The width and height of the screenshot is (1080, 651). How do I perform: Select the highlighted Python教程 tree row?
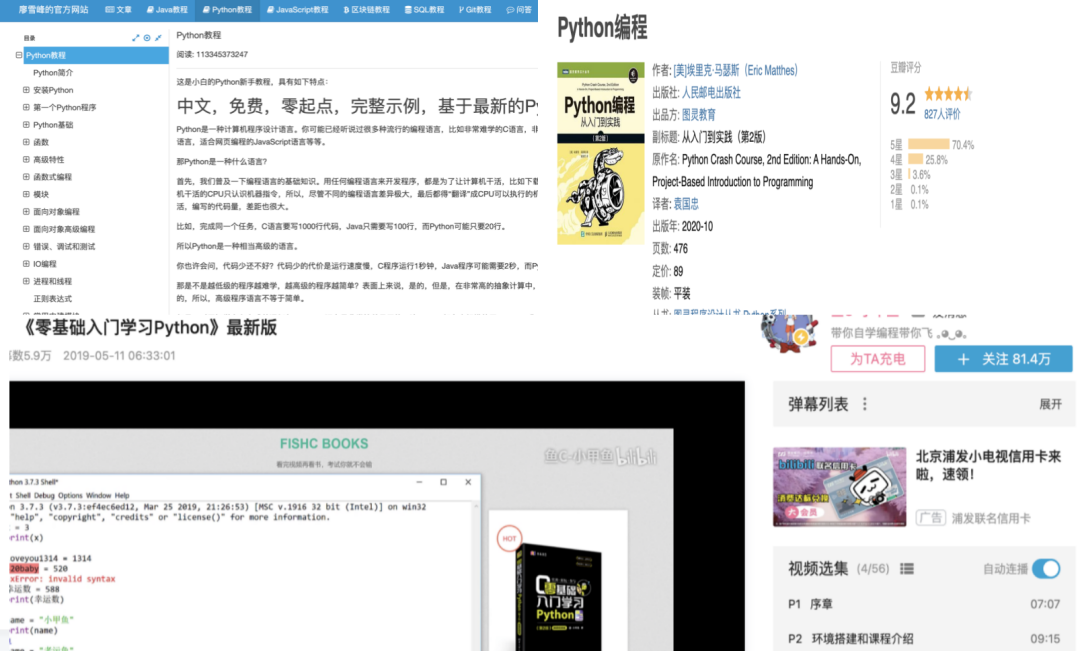[x=96, y=55]
